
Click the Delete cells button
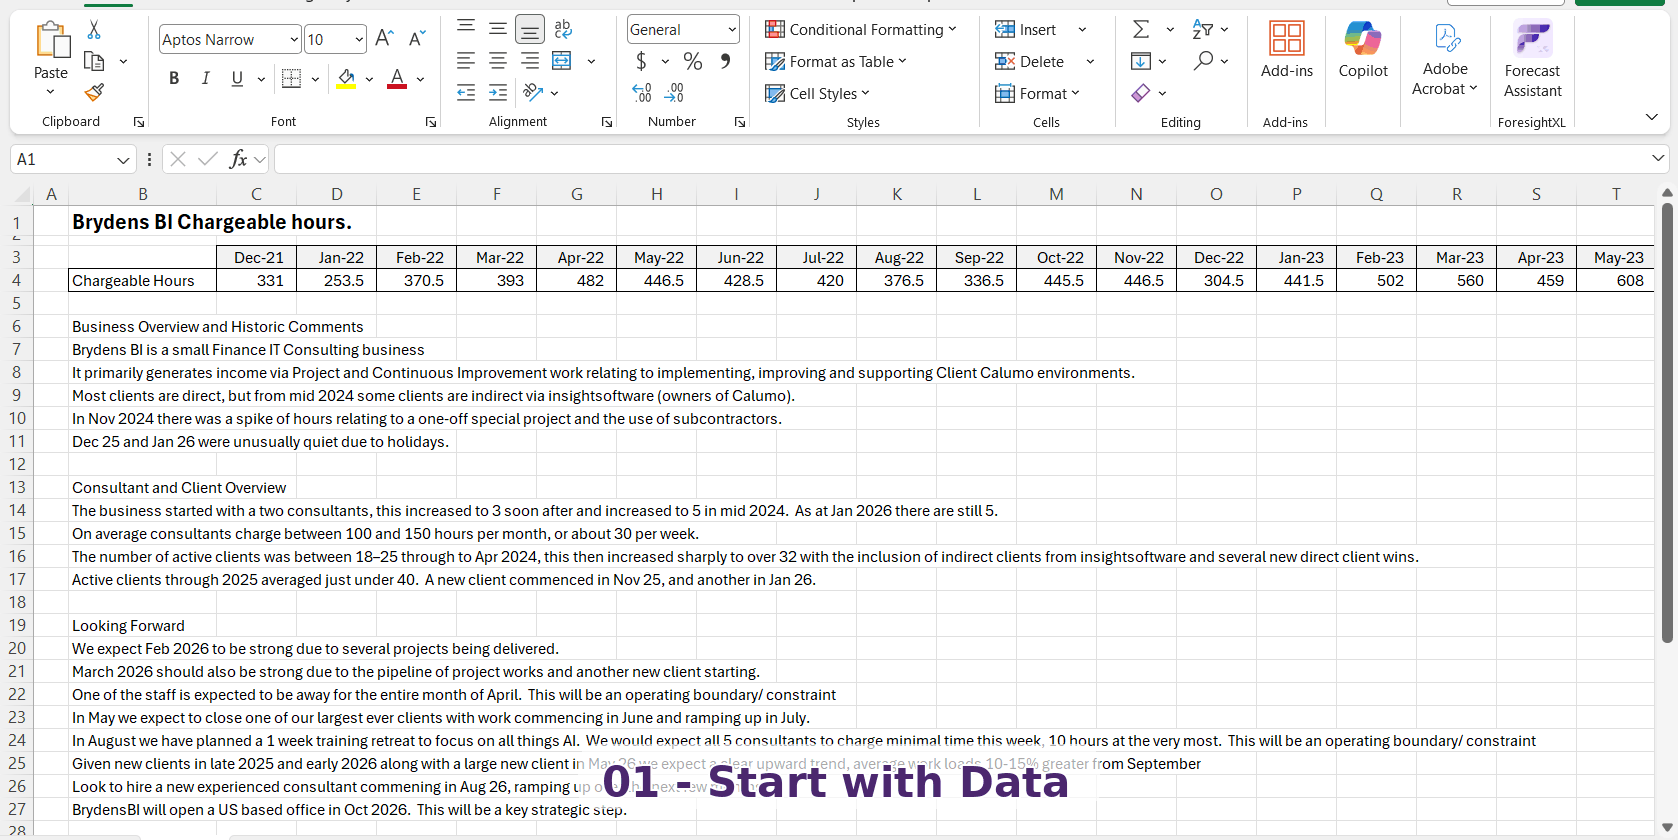[x=1030, y=61]
